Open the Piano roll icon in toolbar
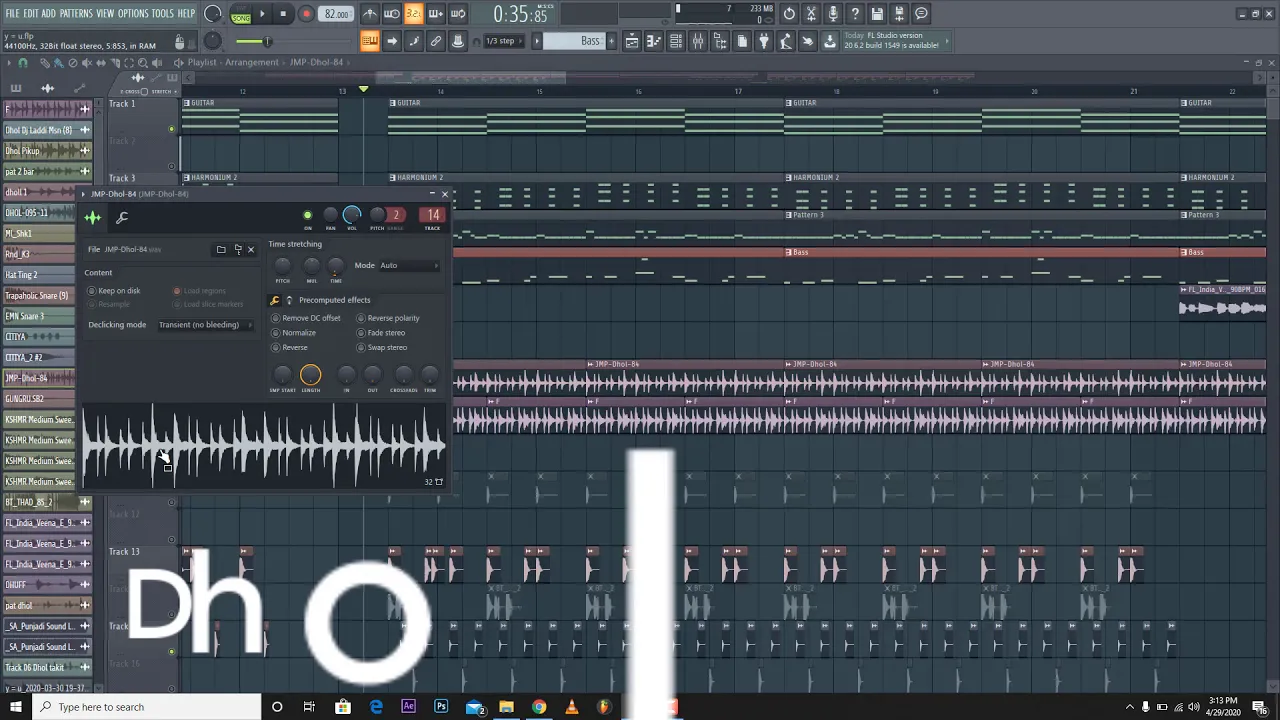 [654, 41]
